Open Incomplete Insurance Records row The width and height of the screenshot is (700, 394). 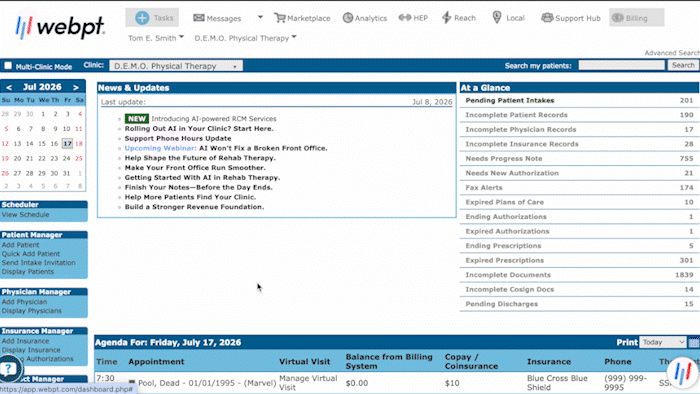click(579, 144)
